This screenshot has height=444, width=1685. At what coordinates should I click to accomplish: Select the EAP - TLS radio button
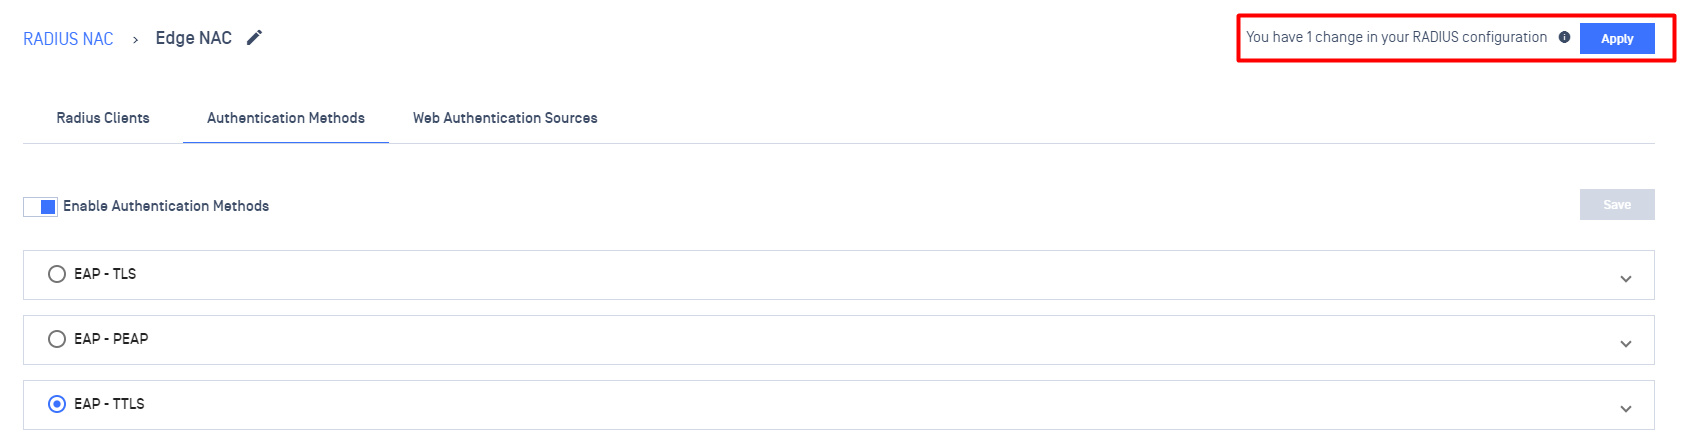(x=57, y=274)
